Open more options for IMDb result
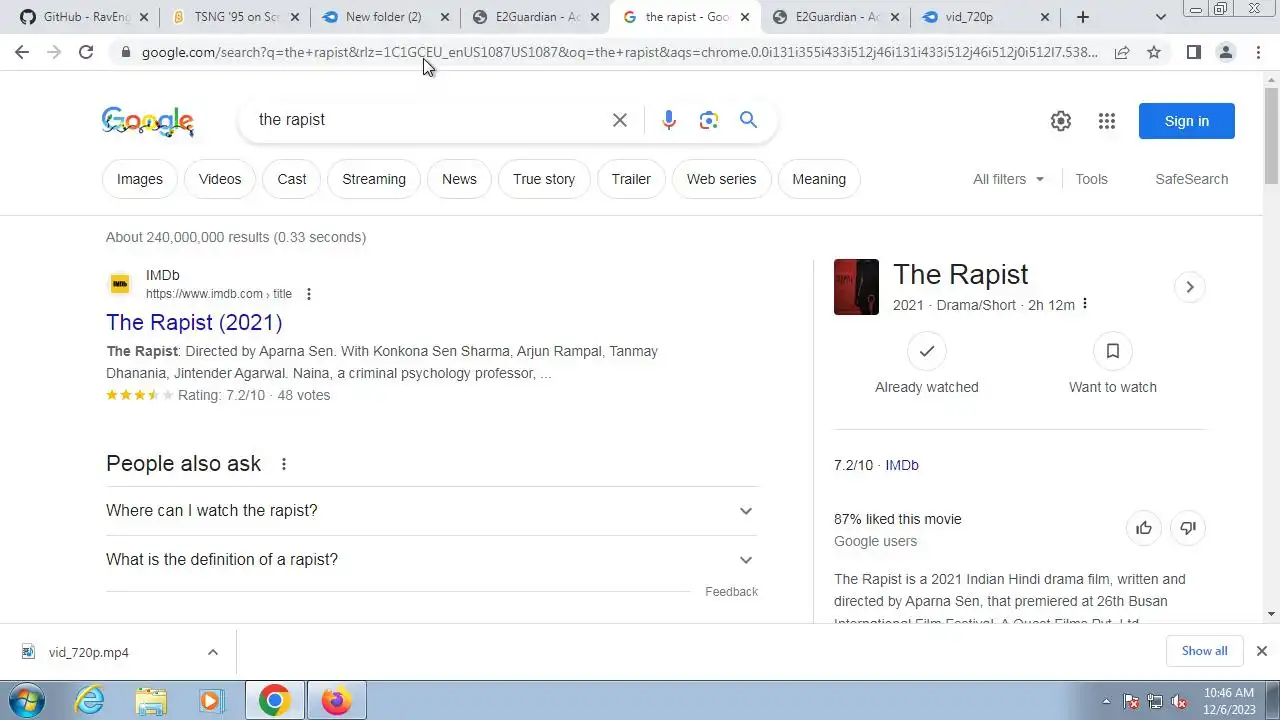 [x=308, y=294]
